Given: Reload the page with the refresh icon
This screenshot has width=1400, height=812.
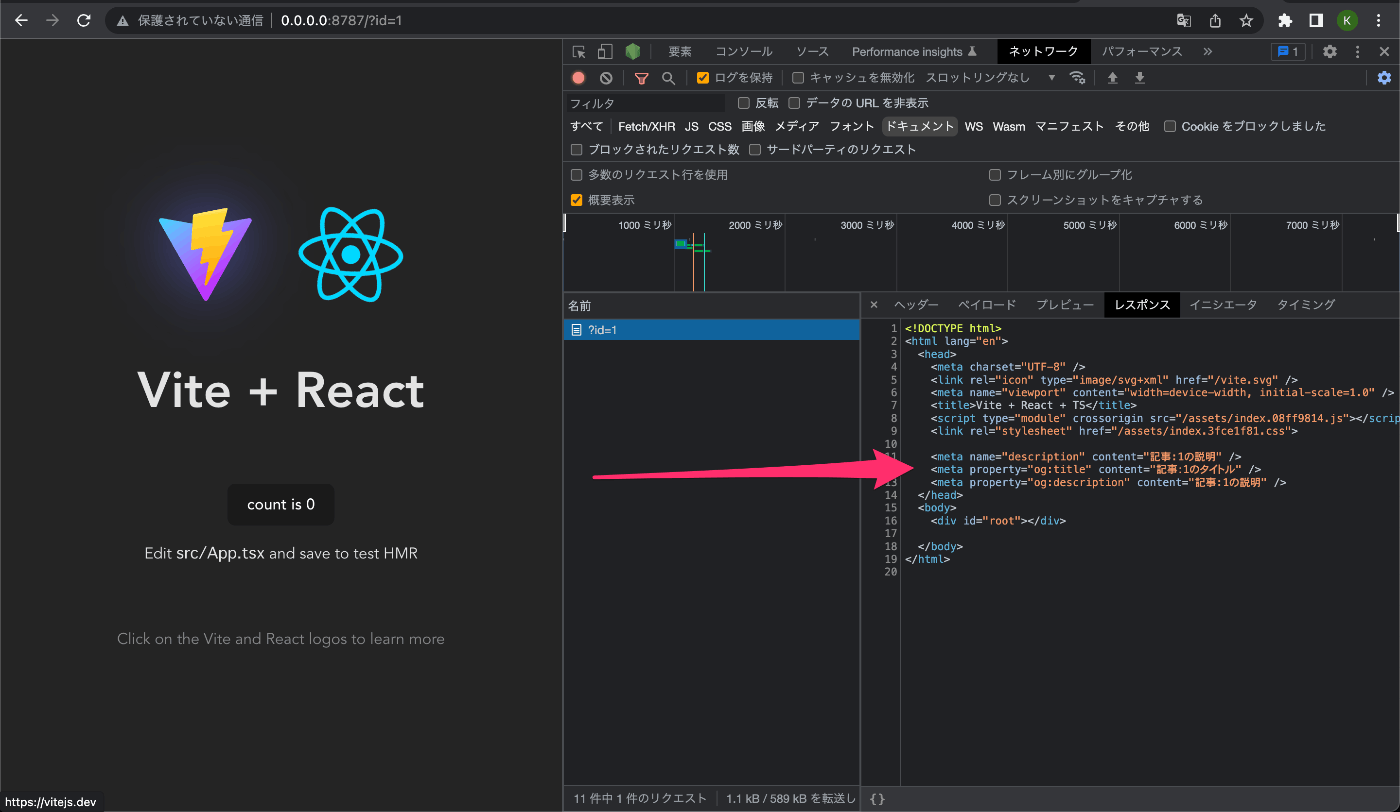Looking at the screenshot, I should (x=84, y=20).
